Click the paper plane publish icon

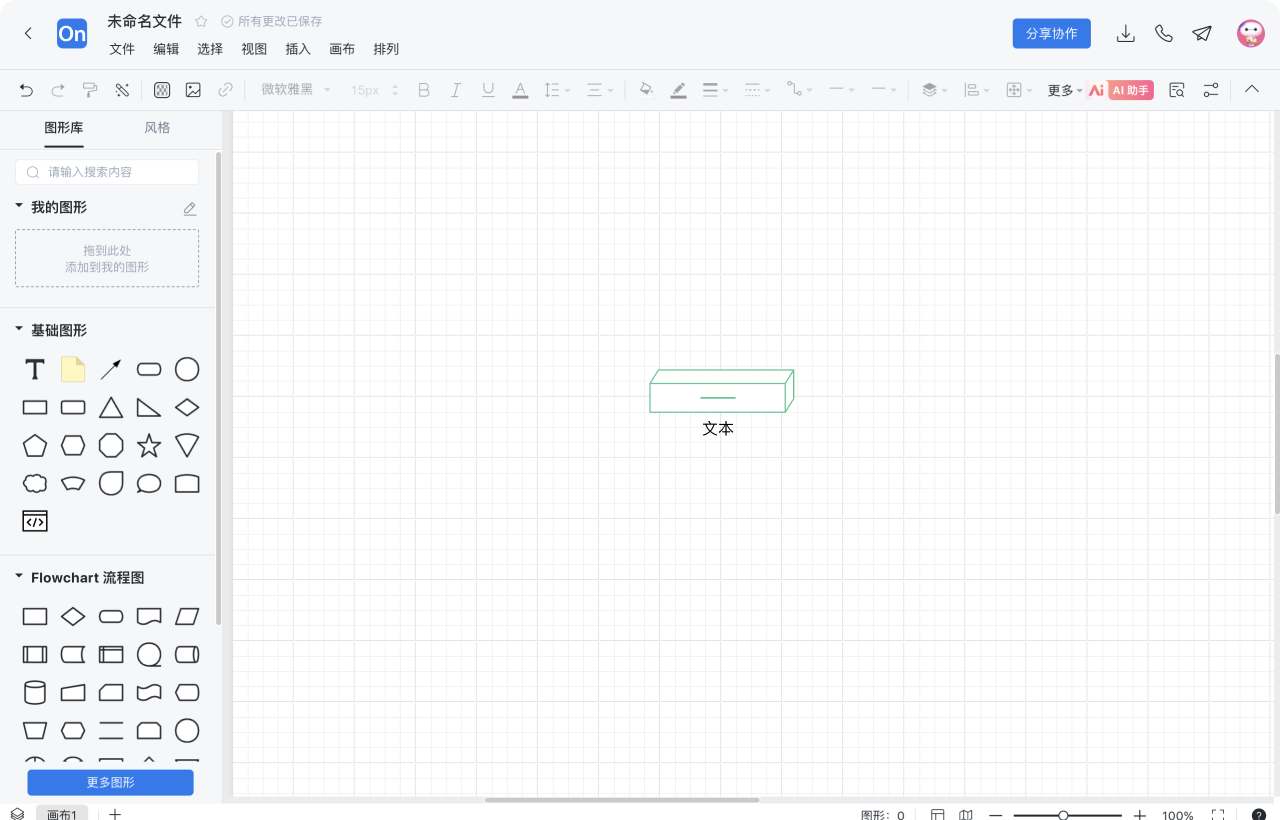coord(1202,33)
